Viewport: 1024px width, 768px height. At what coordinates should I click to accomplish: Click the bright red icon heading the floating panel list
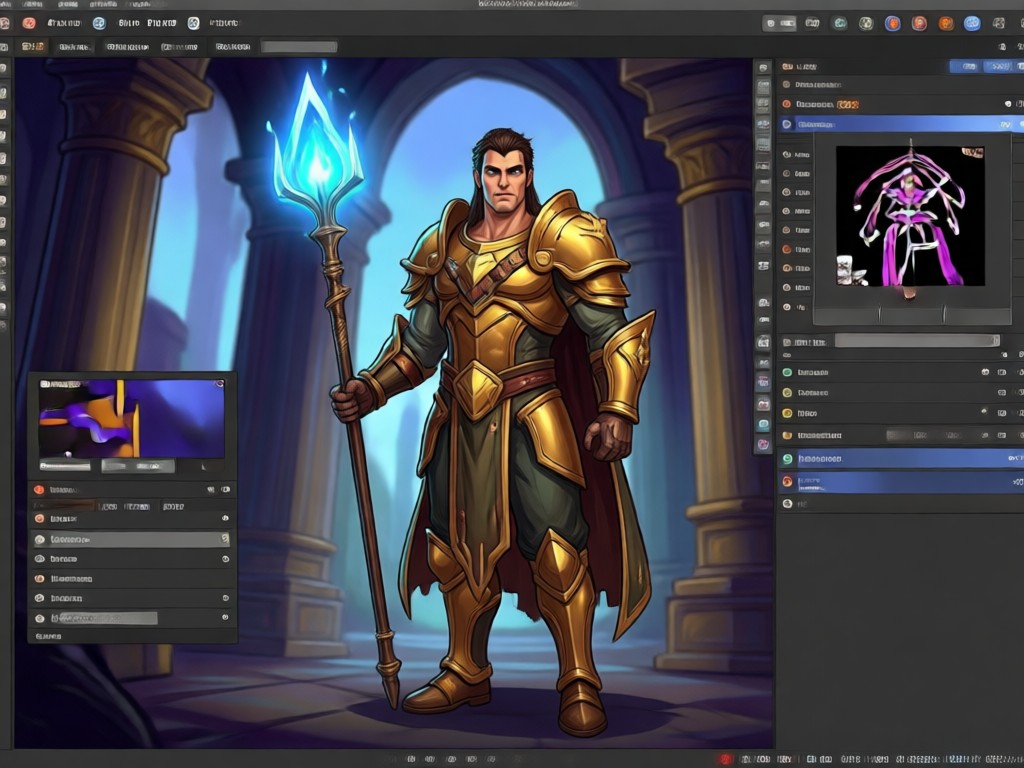tap(39, 489)
